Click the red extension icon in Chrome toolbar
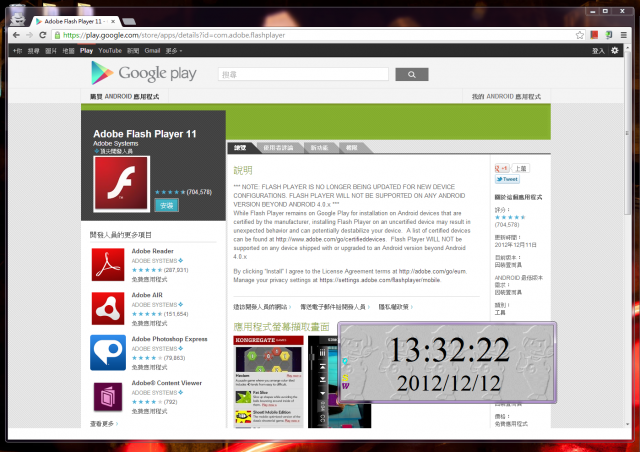This screenshot has height=452, width=640. 594,35
